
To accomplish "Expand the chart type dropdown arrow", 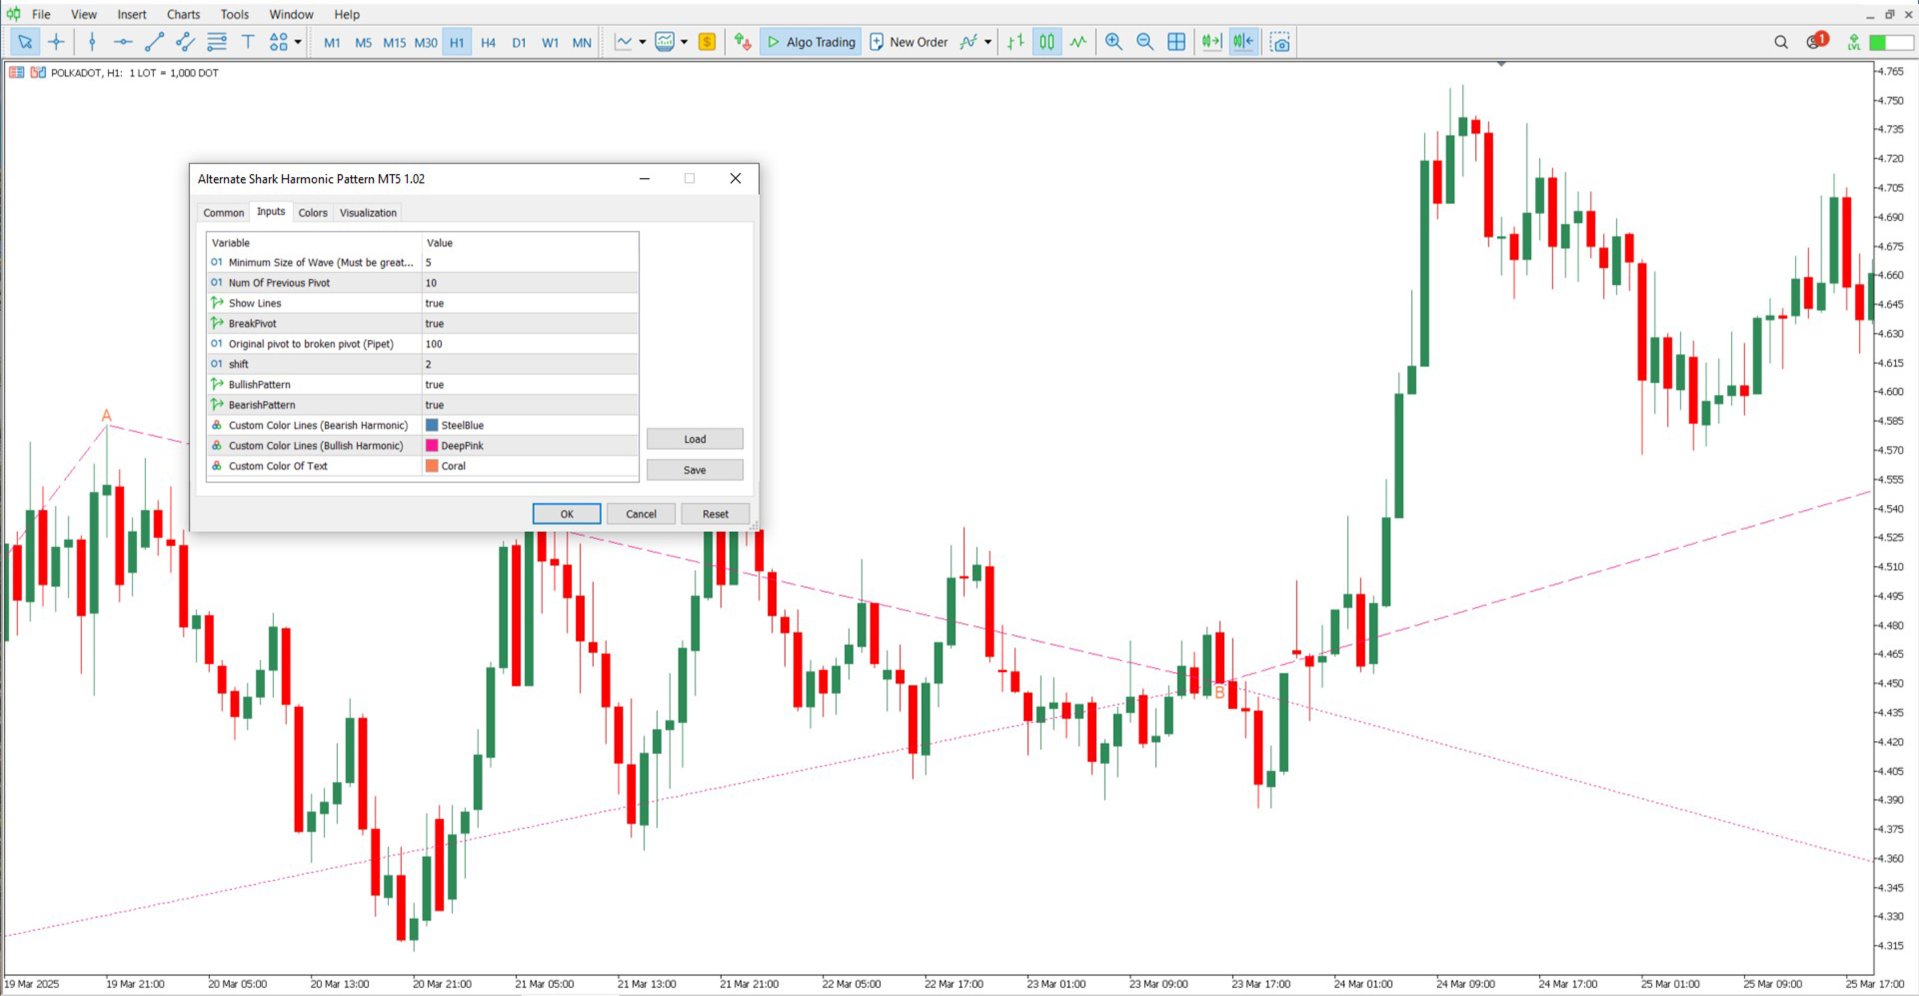I will tap(642, 42).
